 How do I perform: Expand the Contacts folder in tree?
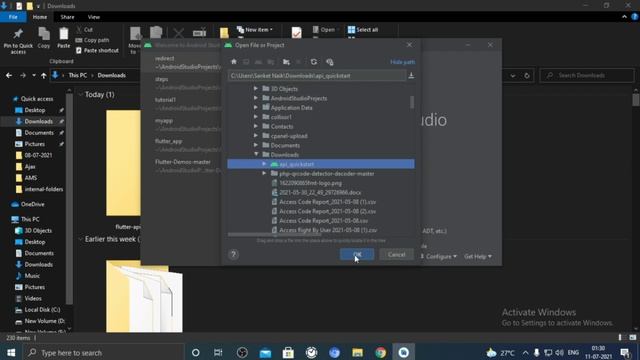pyautogui.click(x=256, y=126)
